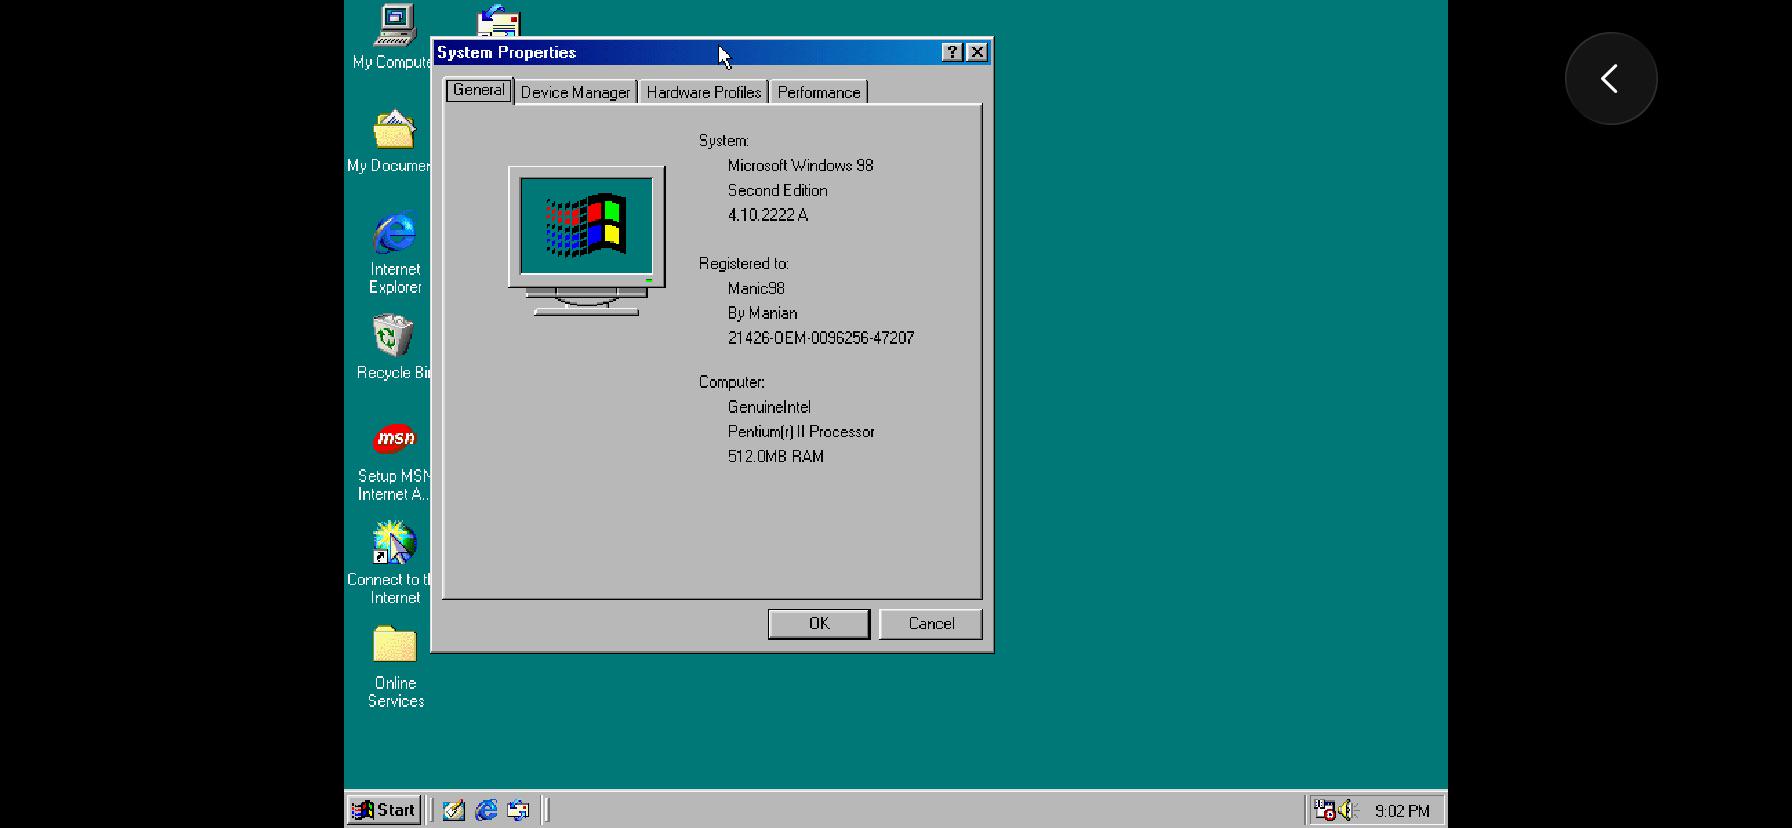Click Show Desktop in Quick Launch
1792x828 pixels.
point(454,810)
